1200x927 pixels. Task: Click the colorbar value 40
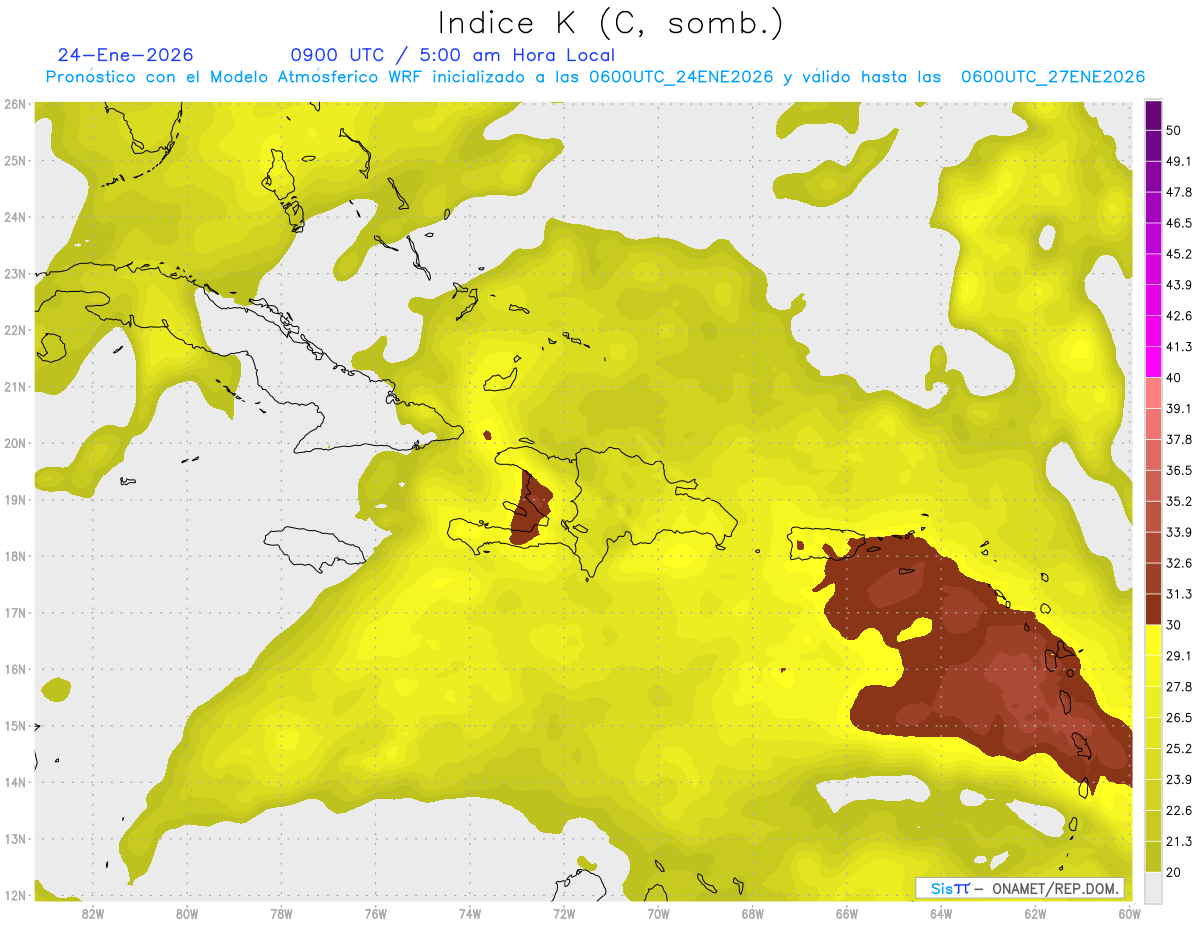[x=1175, y=377]
